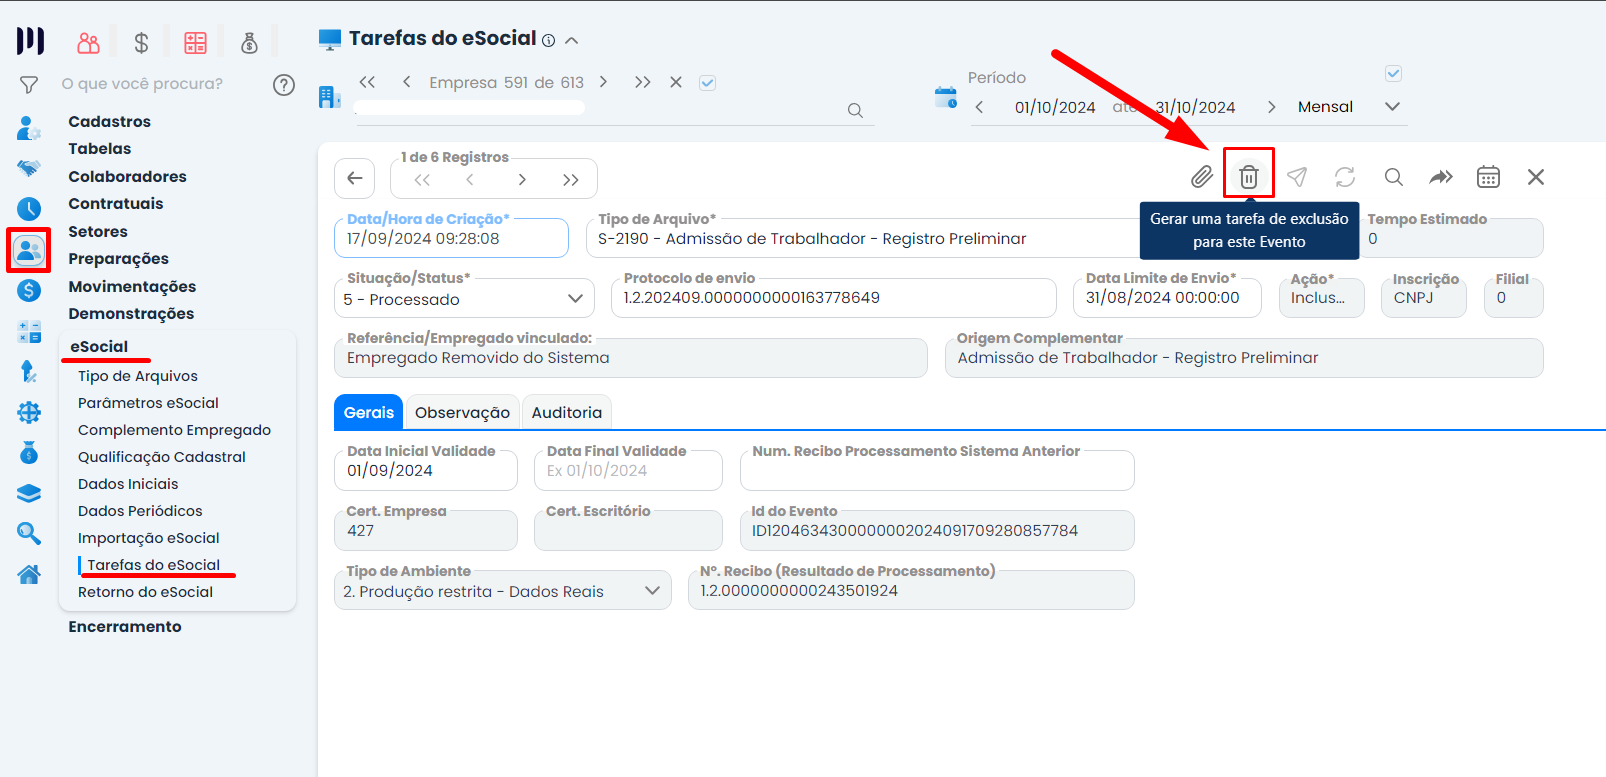This screenshot has height=777, width=1606.
Task: Open the help question mark icon
Action: pyautogui.click(x=284, y=85)
